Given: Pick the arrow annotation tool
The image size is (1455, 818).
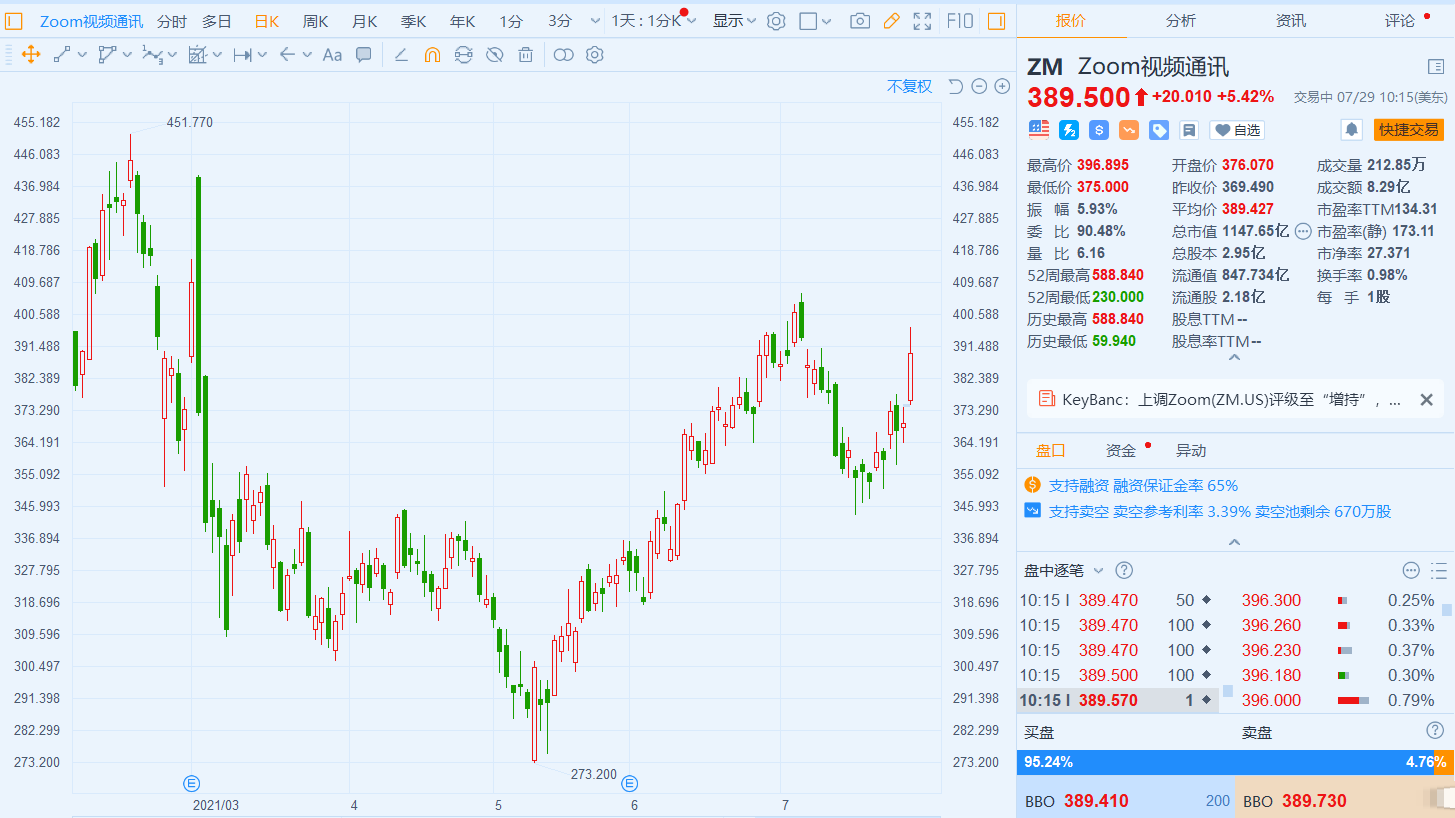Looking at the screenshot, I should coord(287,55).
